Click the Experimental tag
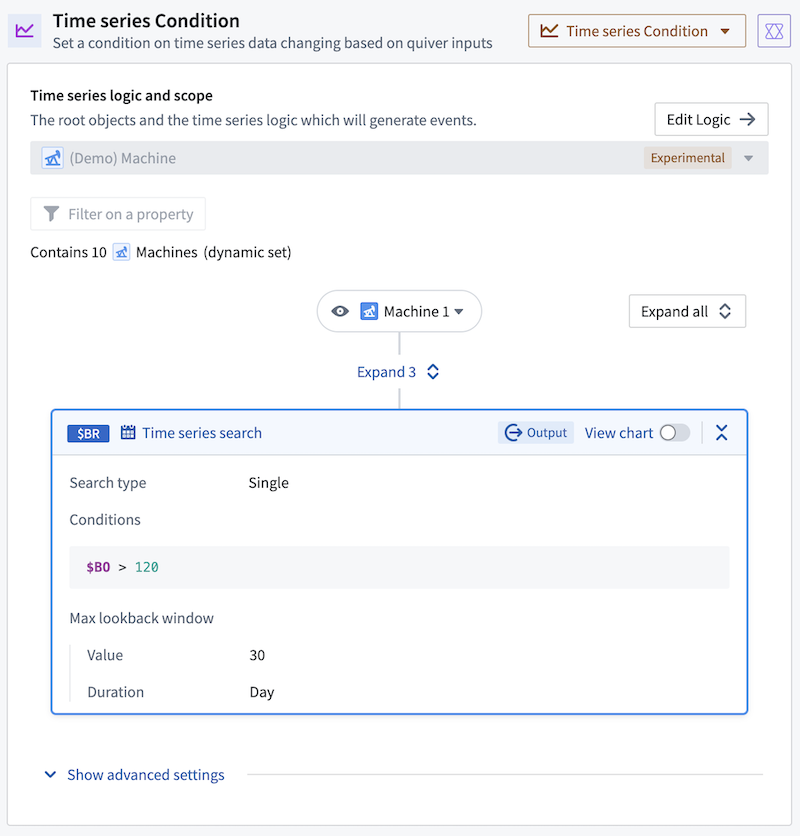This screenshot has height=836, width=800. 687,158
